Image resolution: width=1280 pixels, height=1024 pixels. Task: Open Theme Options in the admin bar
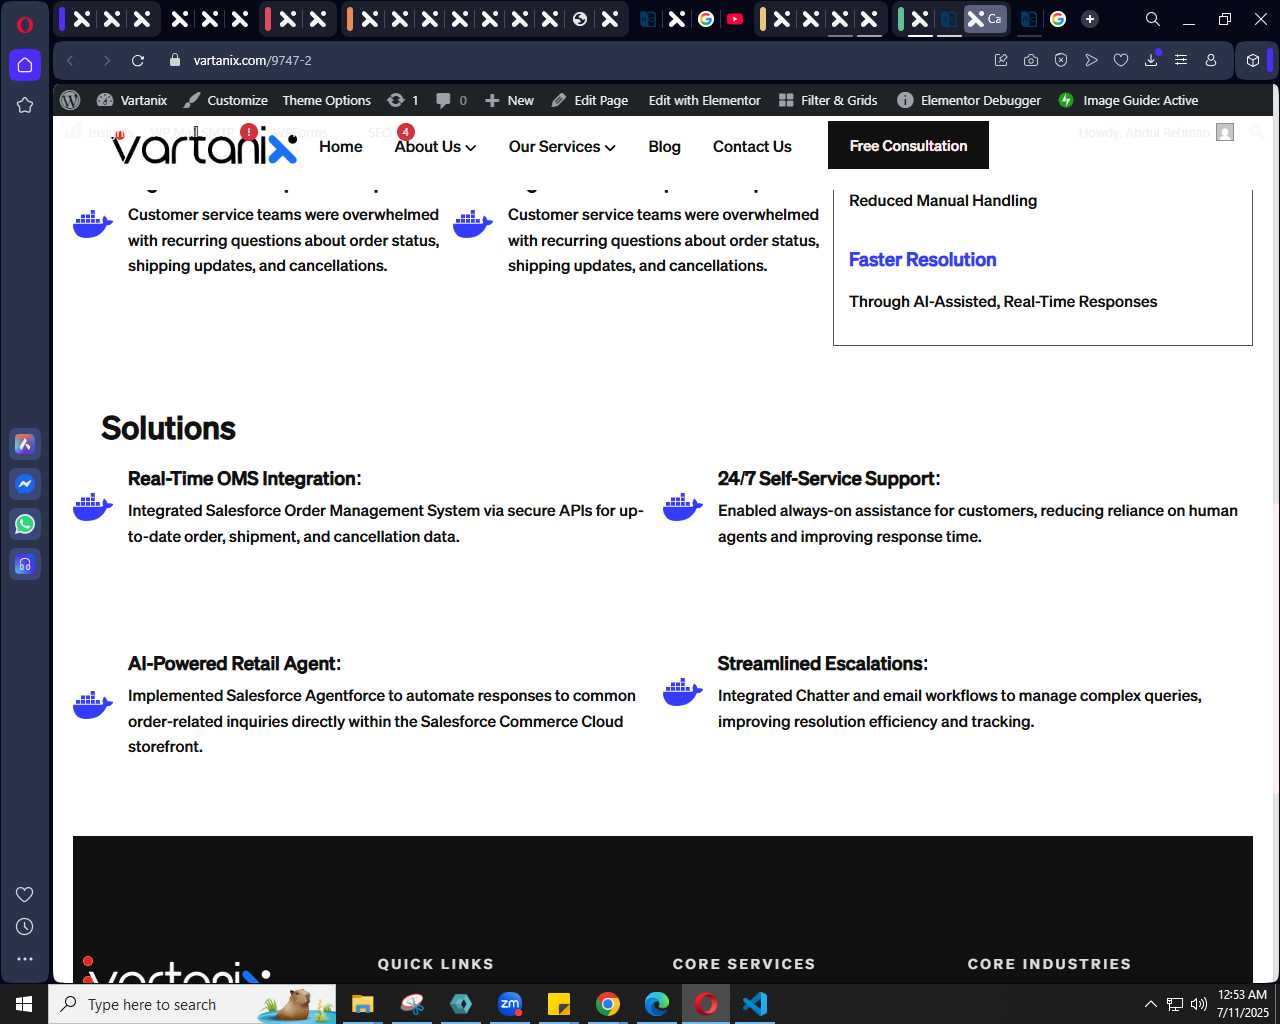point(326,100)
